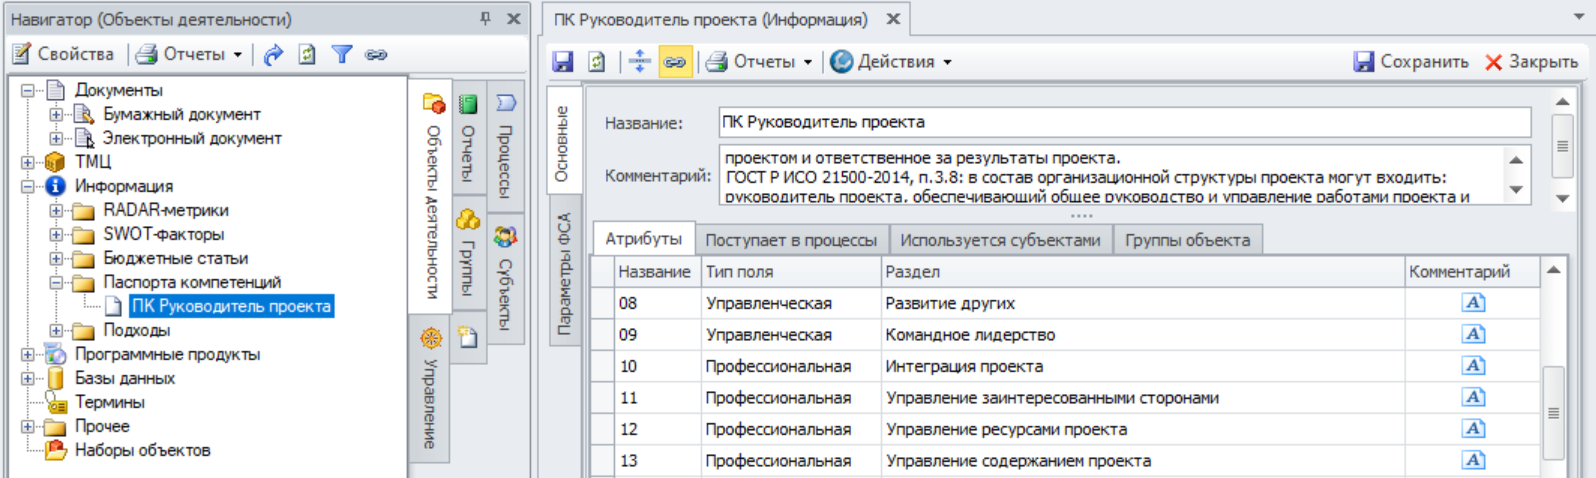Open the Отчеты dropdown in editor toolbar
This screenshot has height=478, width=1596.
[762, 62]
